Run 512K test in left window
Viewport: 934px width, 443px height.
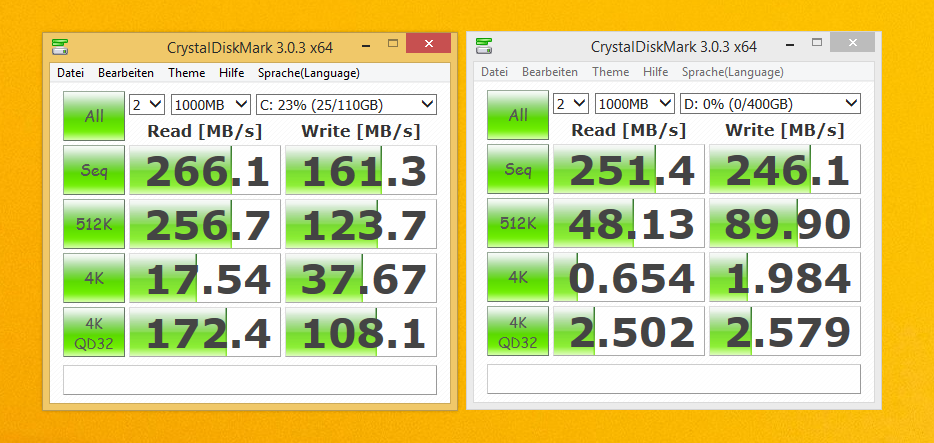click(94, 224)
